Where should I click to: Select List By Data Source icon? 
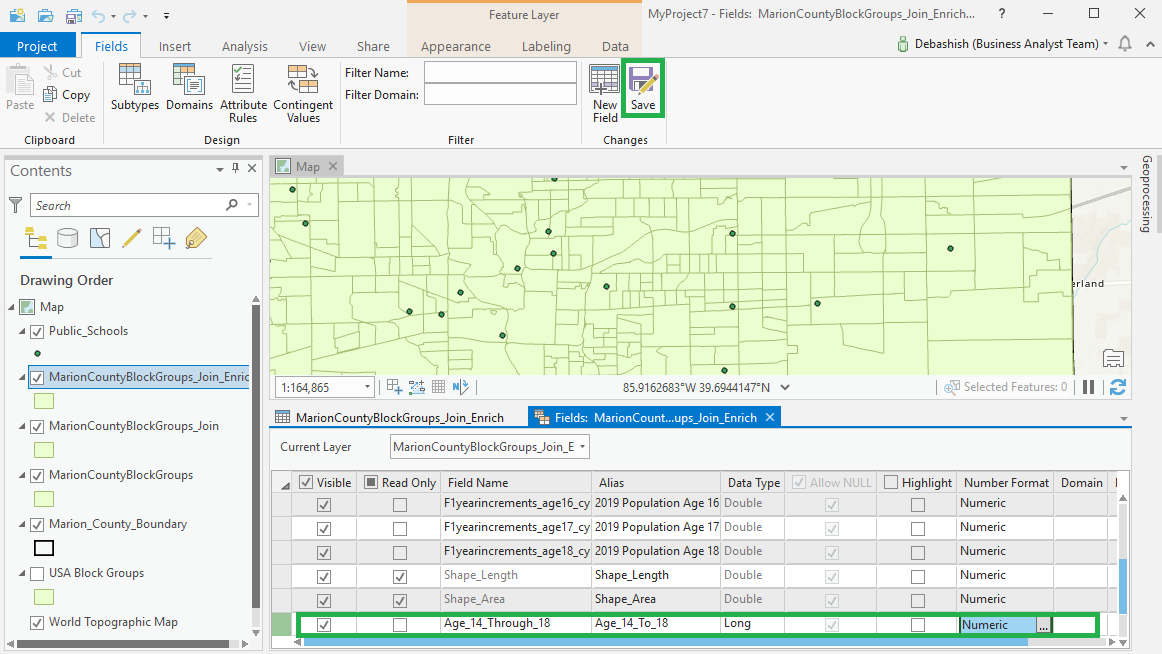[x=67, y=238]
